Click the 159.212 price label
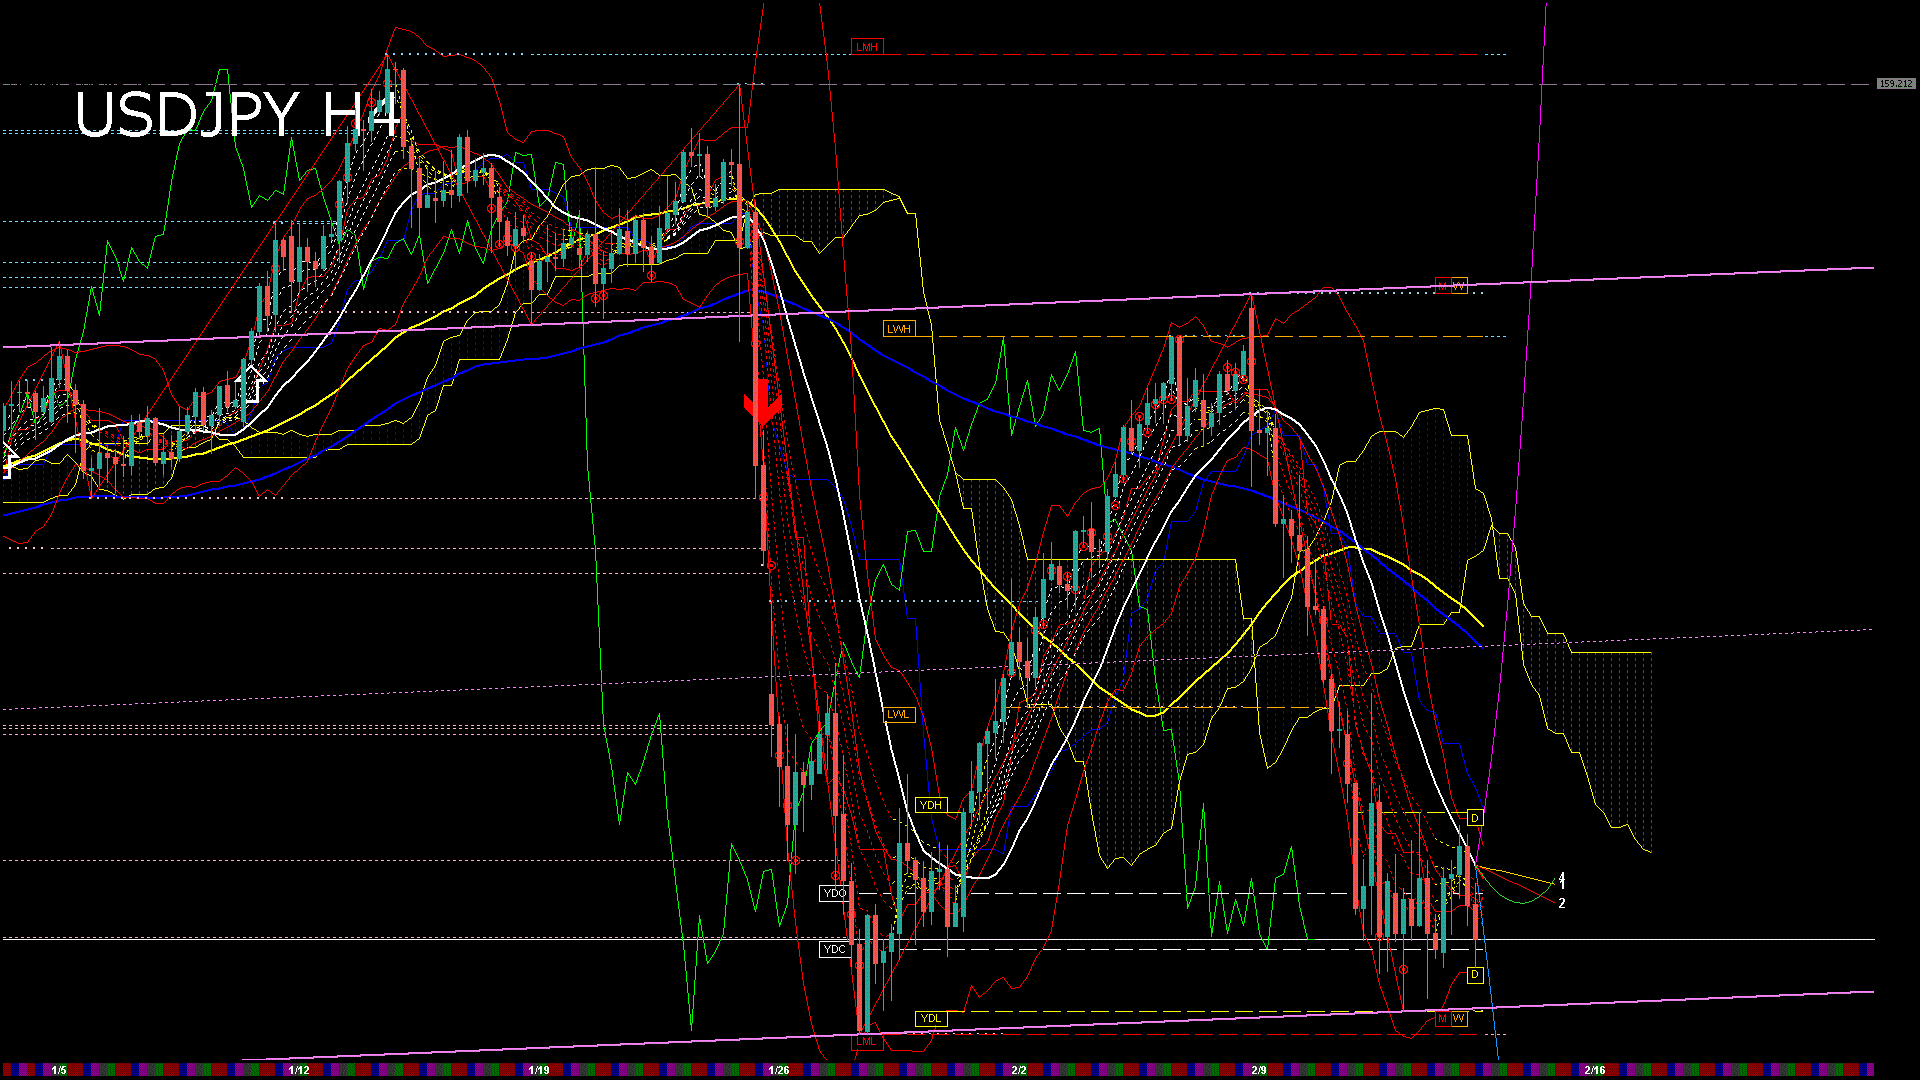The width and height of the screenshot is (1920, 1080). click(1895, 84)
